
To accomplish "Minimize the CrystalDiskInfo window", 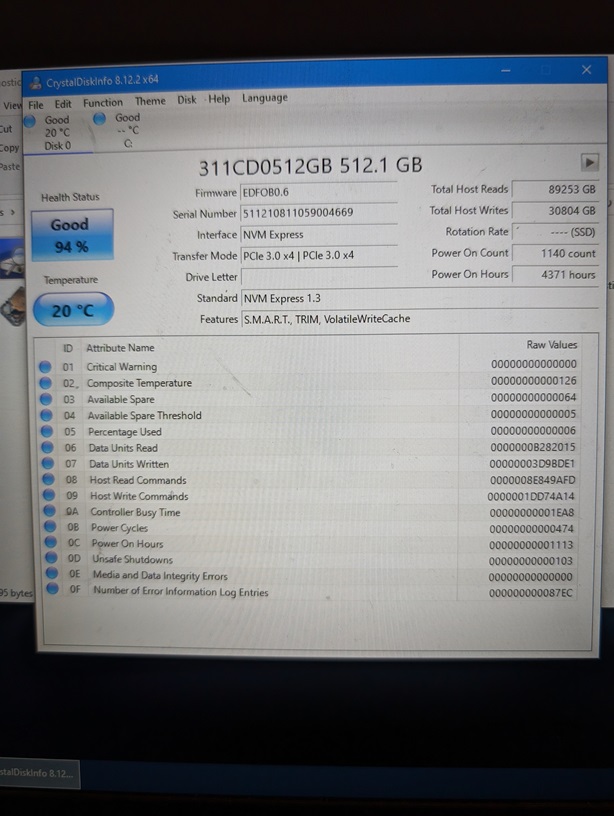I will [x=506, y=71].
